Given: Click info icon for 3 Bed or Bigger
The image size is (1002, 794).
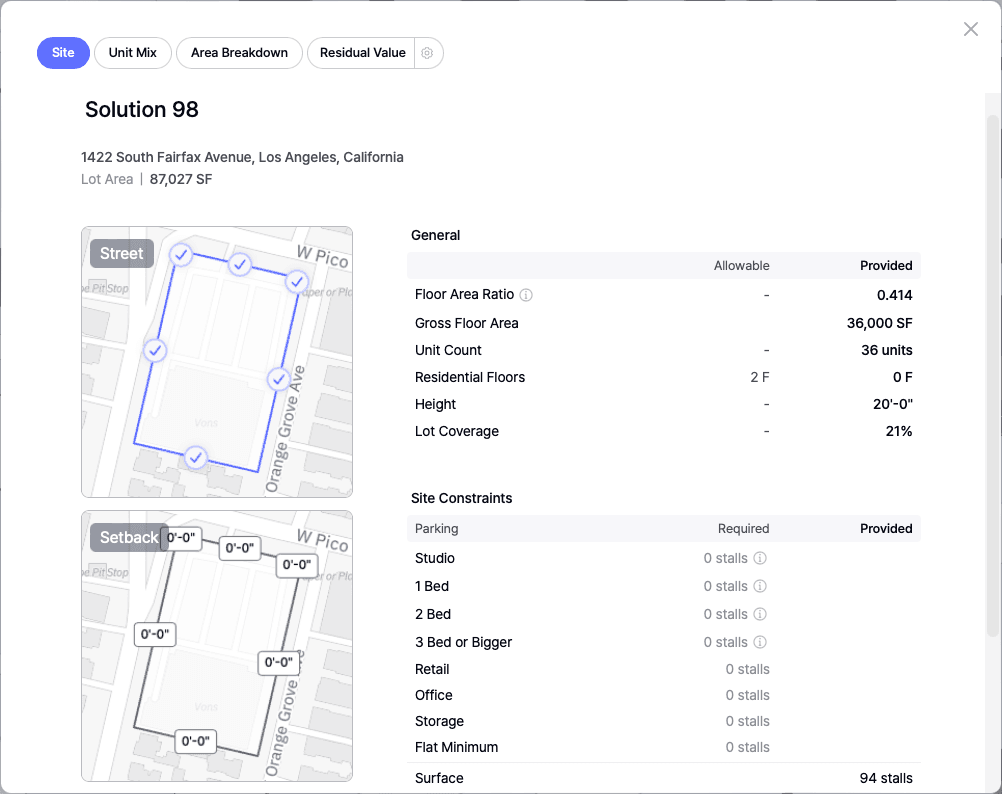Looking at the screenshot, I should coord(760,642).
